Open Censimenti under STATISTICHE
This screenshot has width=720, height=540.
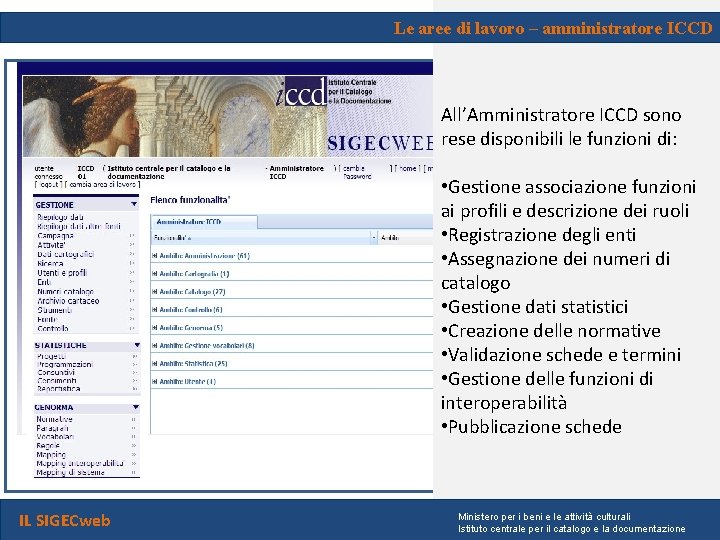56,381
